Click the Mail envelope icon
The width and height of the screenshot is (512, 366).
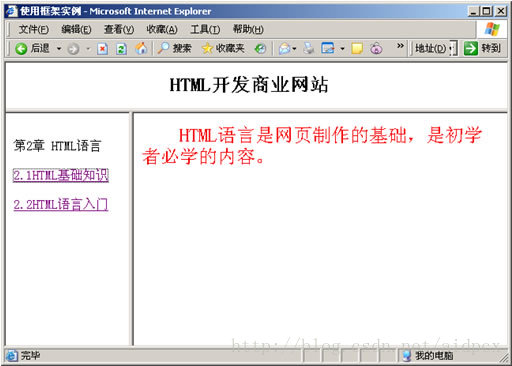(x=284, y=49)
